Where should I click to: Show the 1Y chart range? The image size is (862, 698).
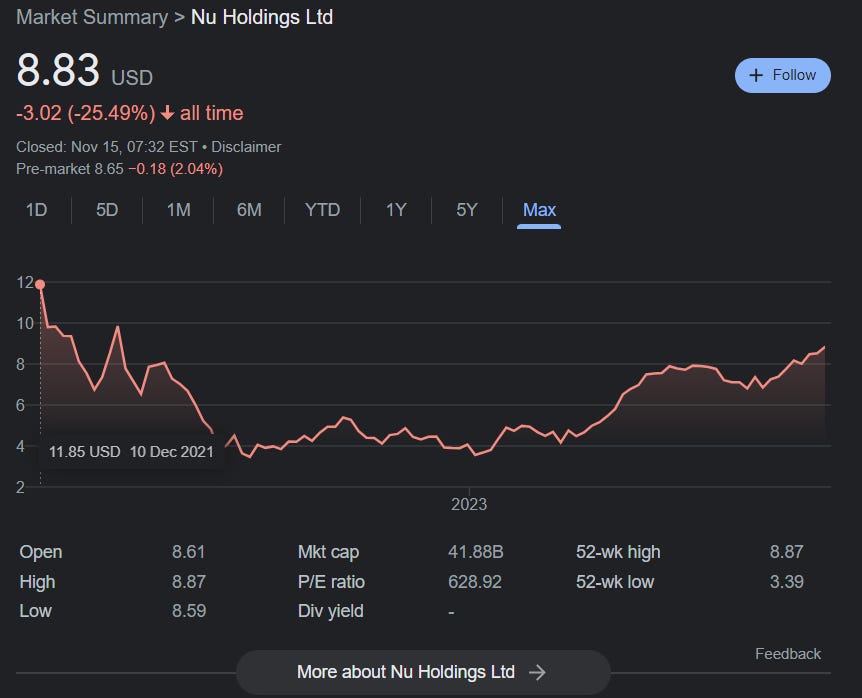tap(396, 210)
